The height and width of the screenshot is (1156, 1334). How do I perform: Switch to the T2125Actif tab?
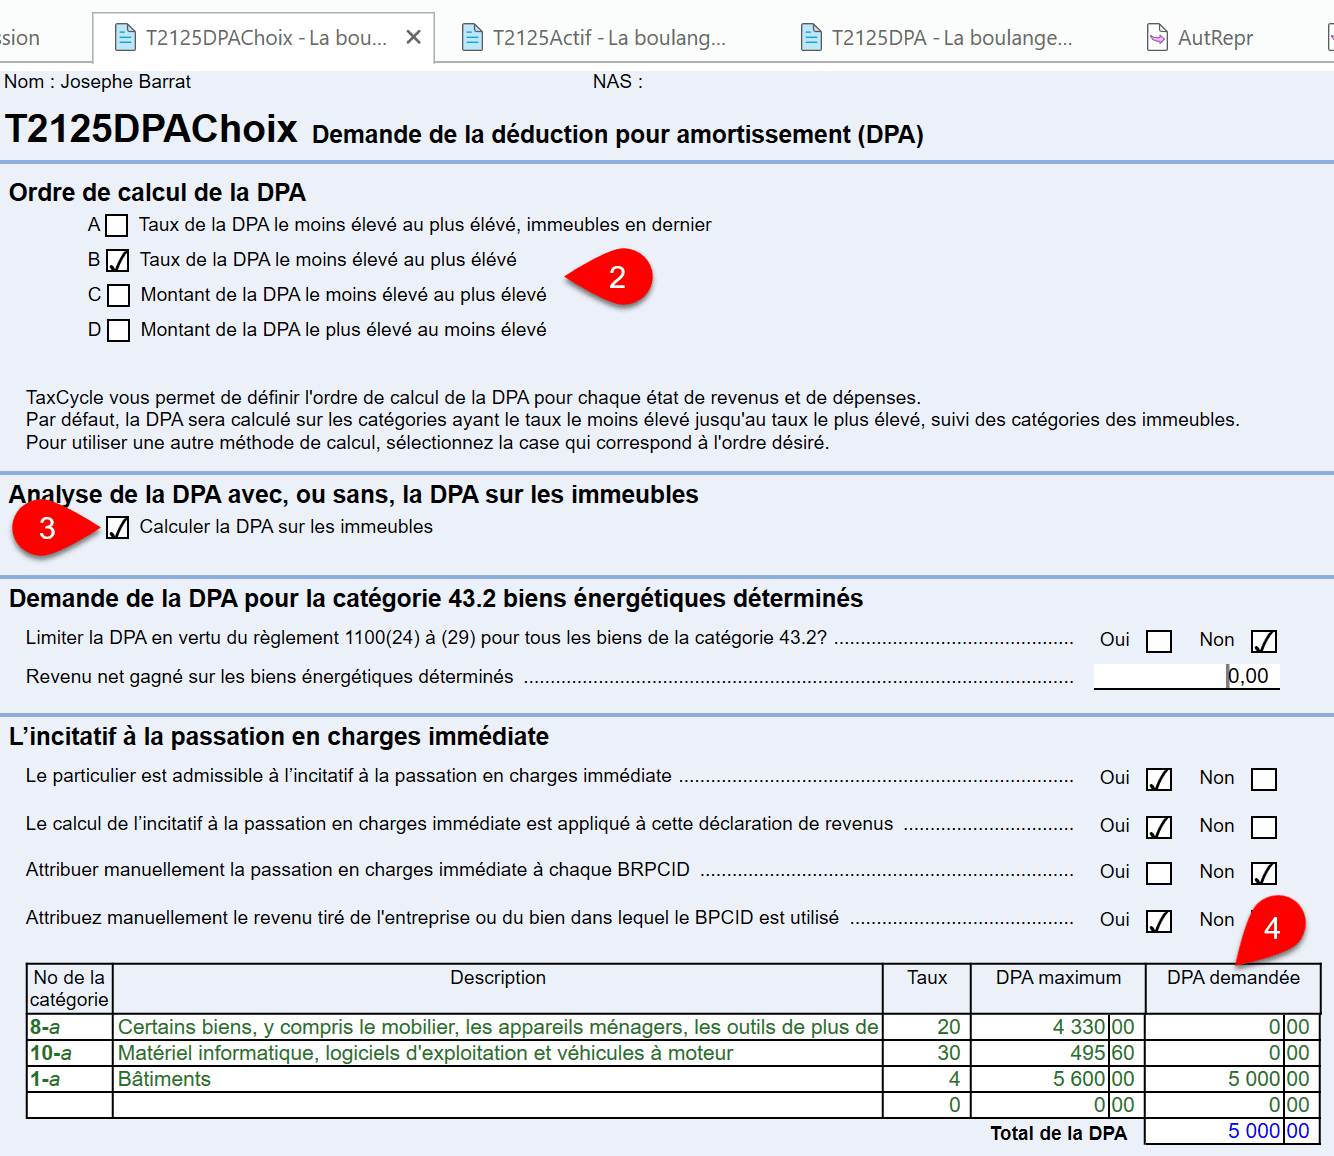[595, 38]
